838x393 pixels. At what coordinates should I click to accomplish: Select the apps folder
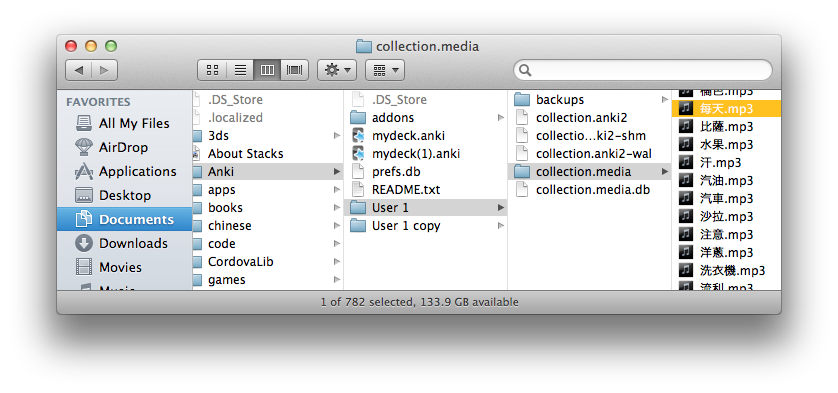[268, 190]
